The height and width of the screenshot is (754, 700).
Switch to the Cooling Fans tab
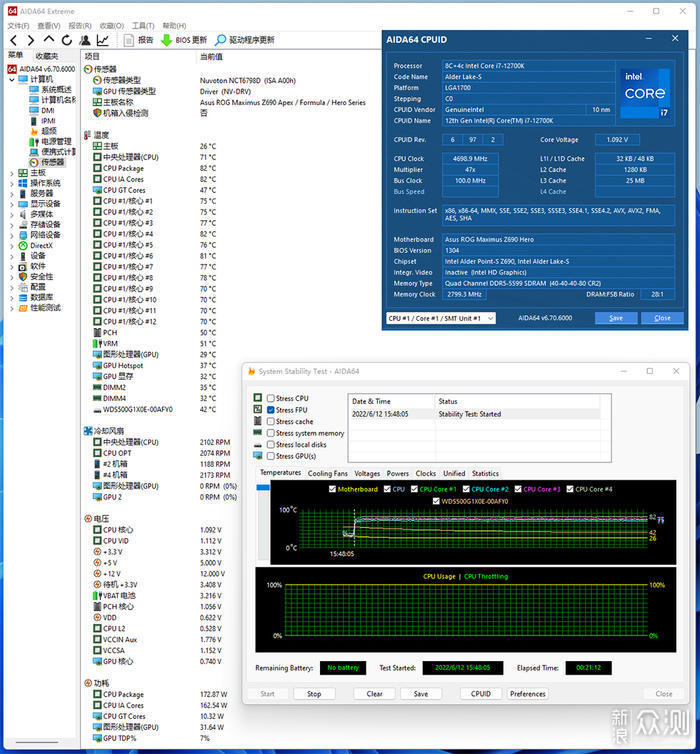tap(327, 473)
